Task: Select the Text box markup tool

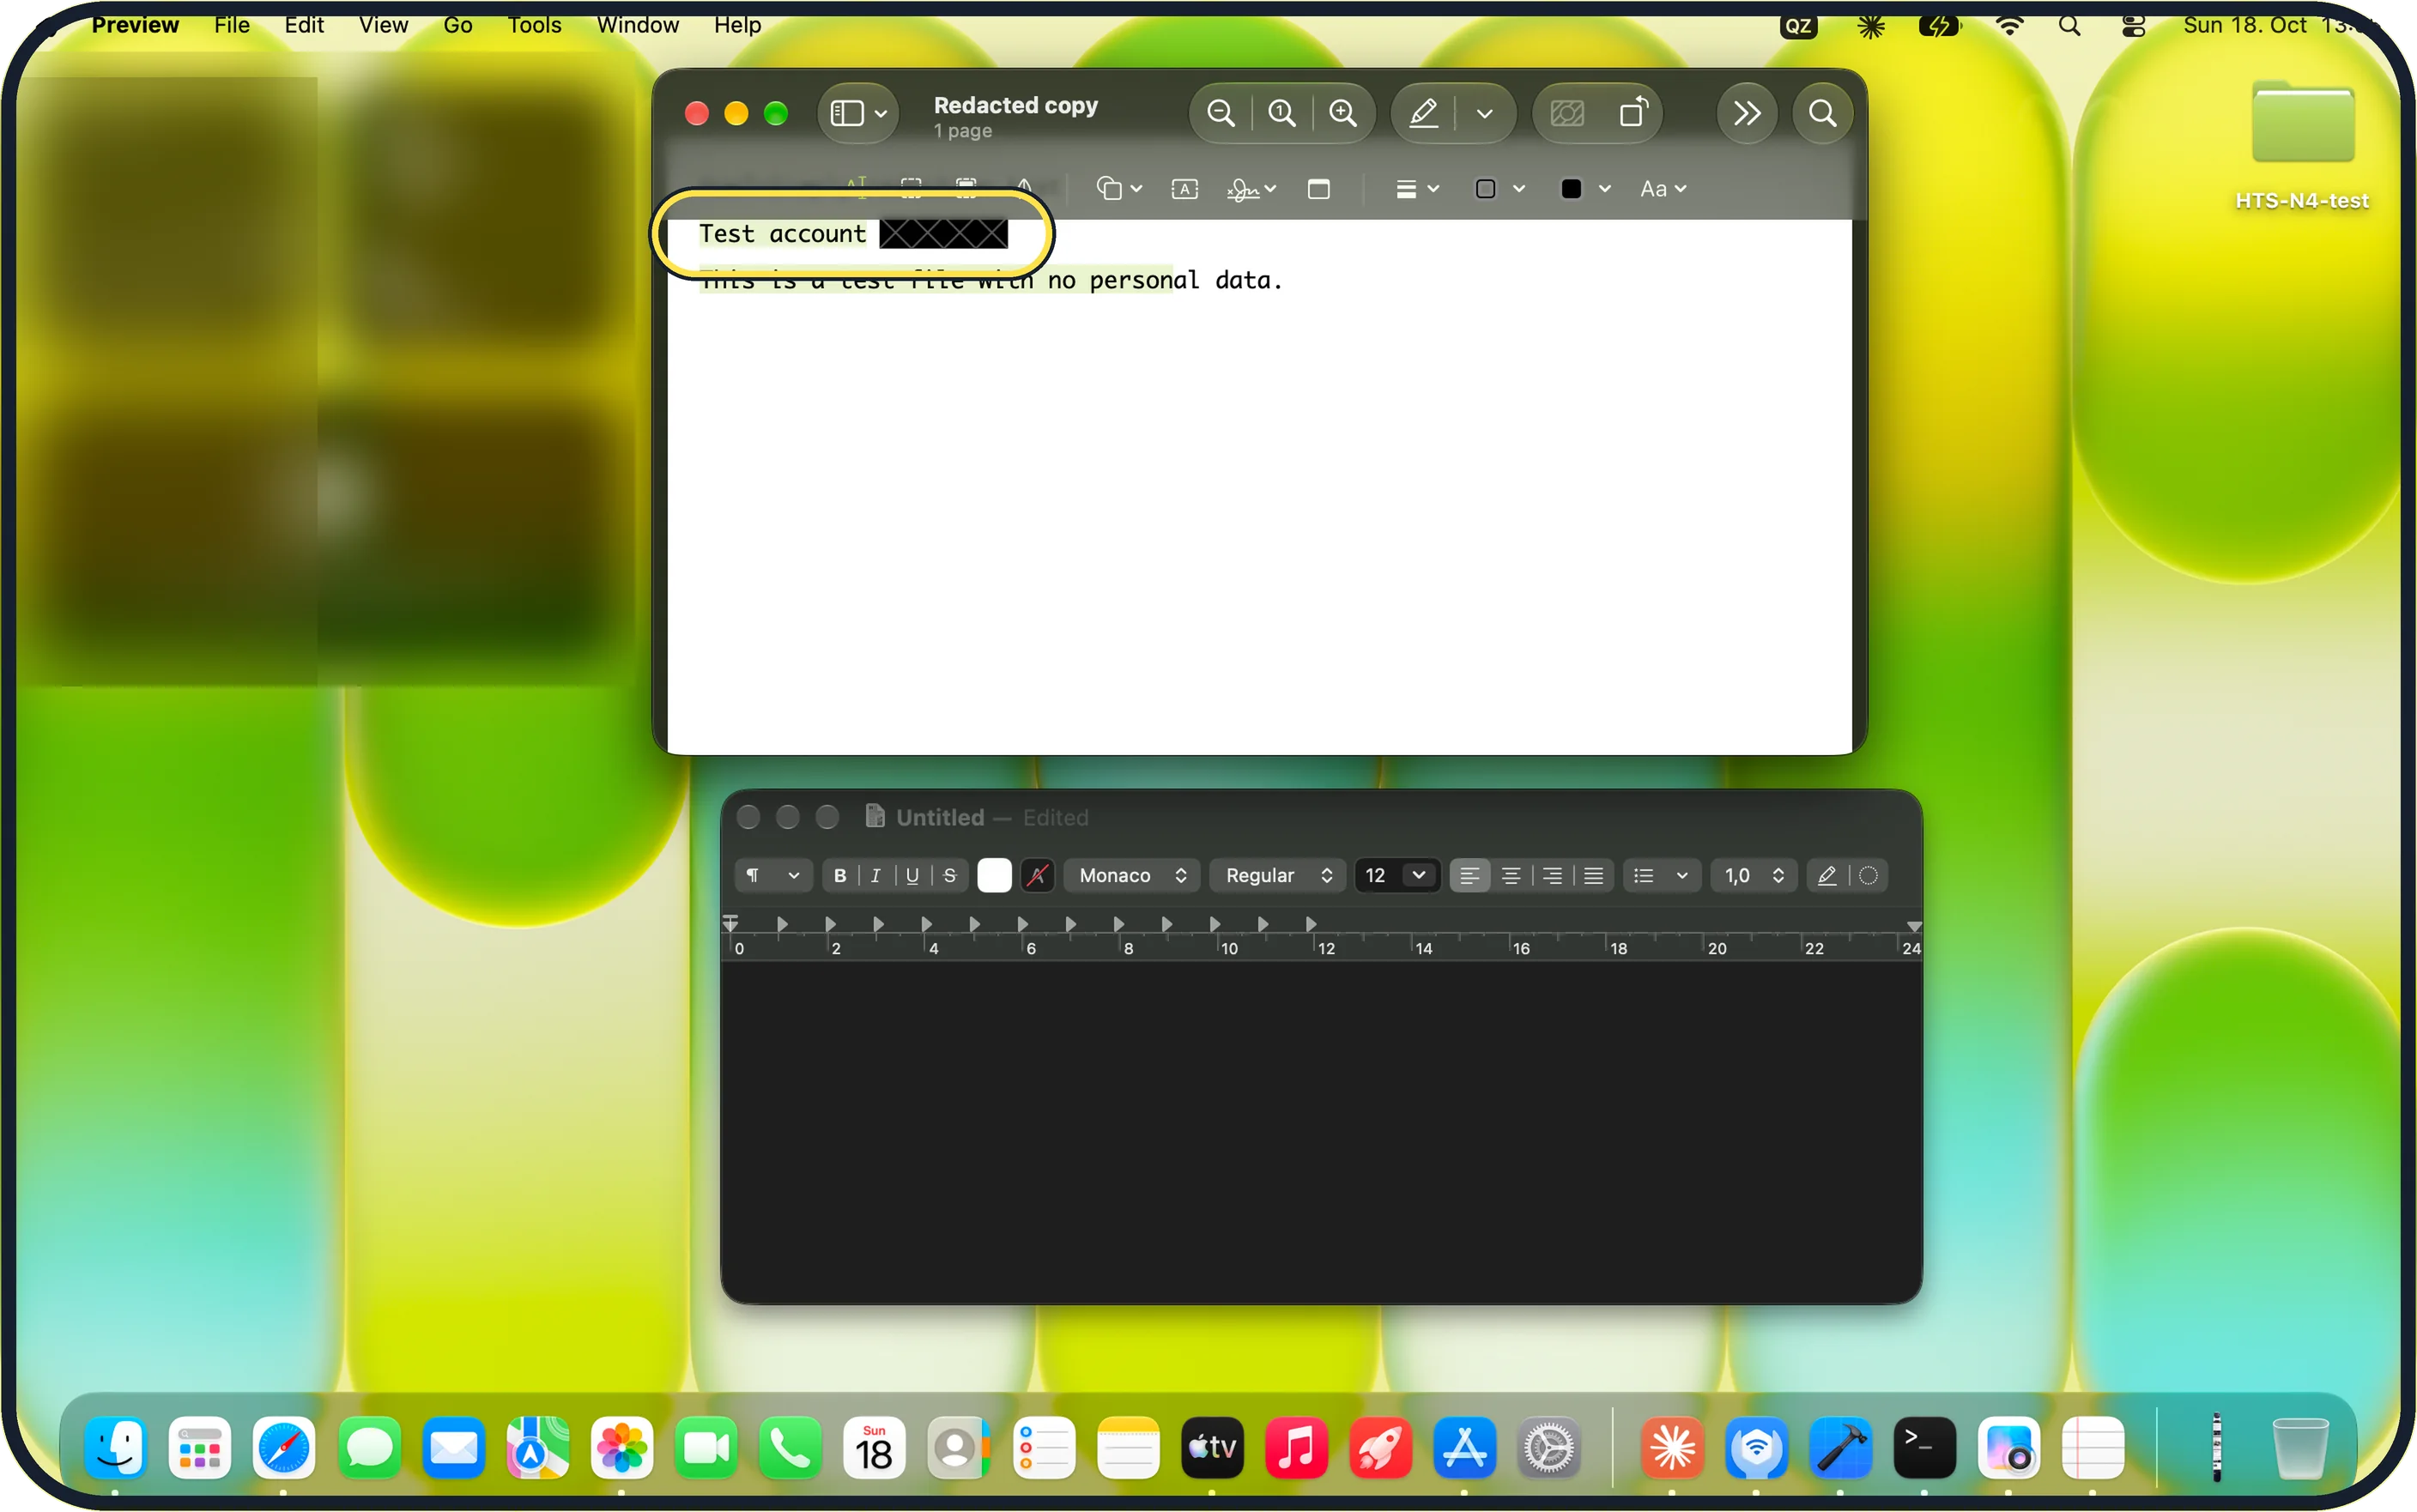Action: pos(1184,189)
